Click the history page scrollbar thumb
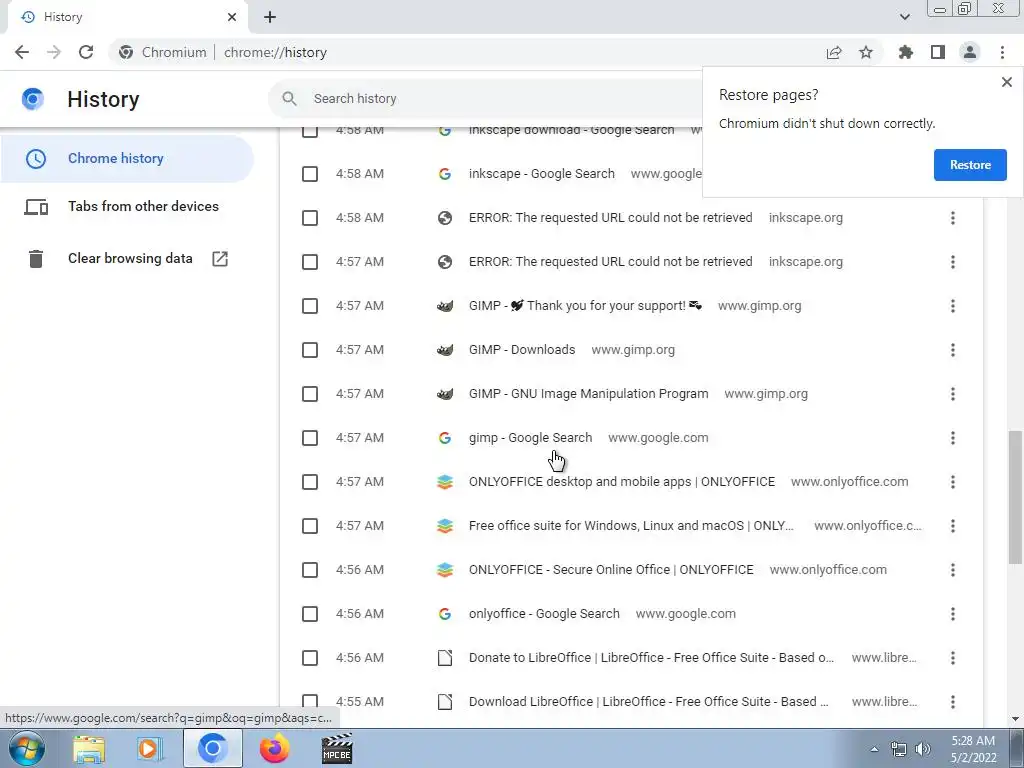Image resolution: width=1024 pixels, height=768 pixels. [x=1015, y=496]
